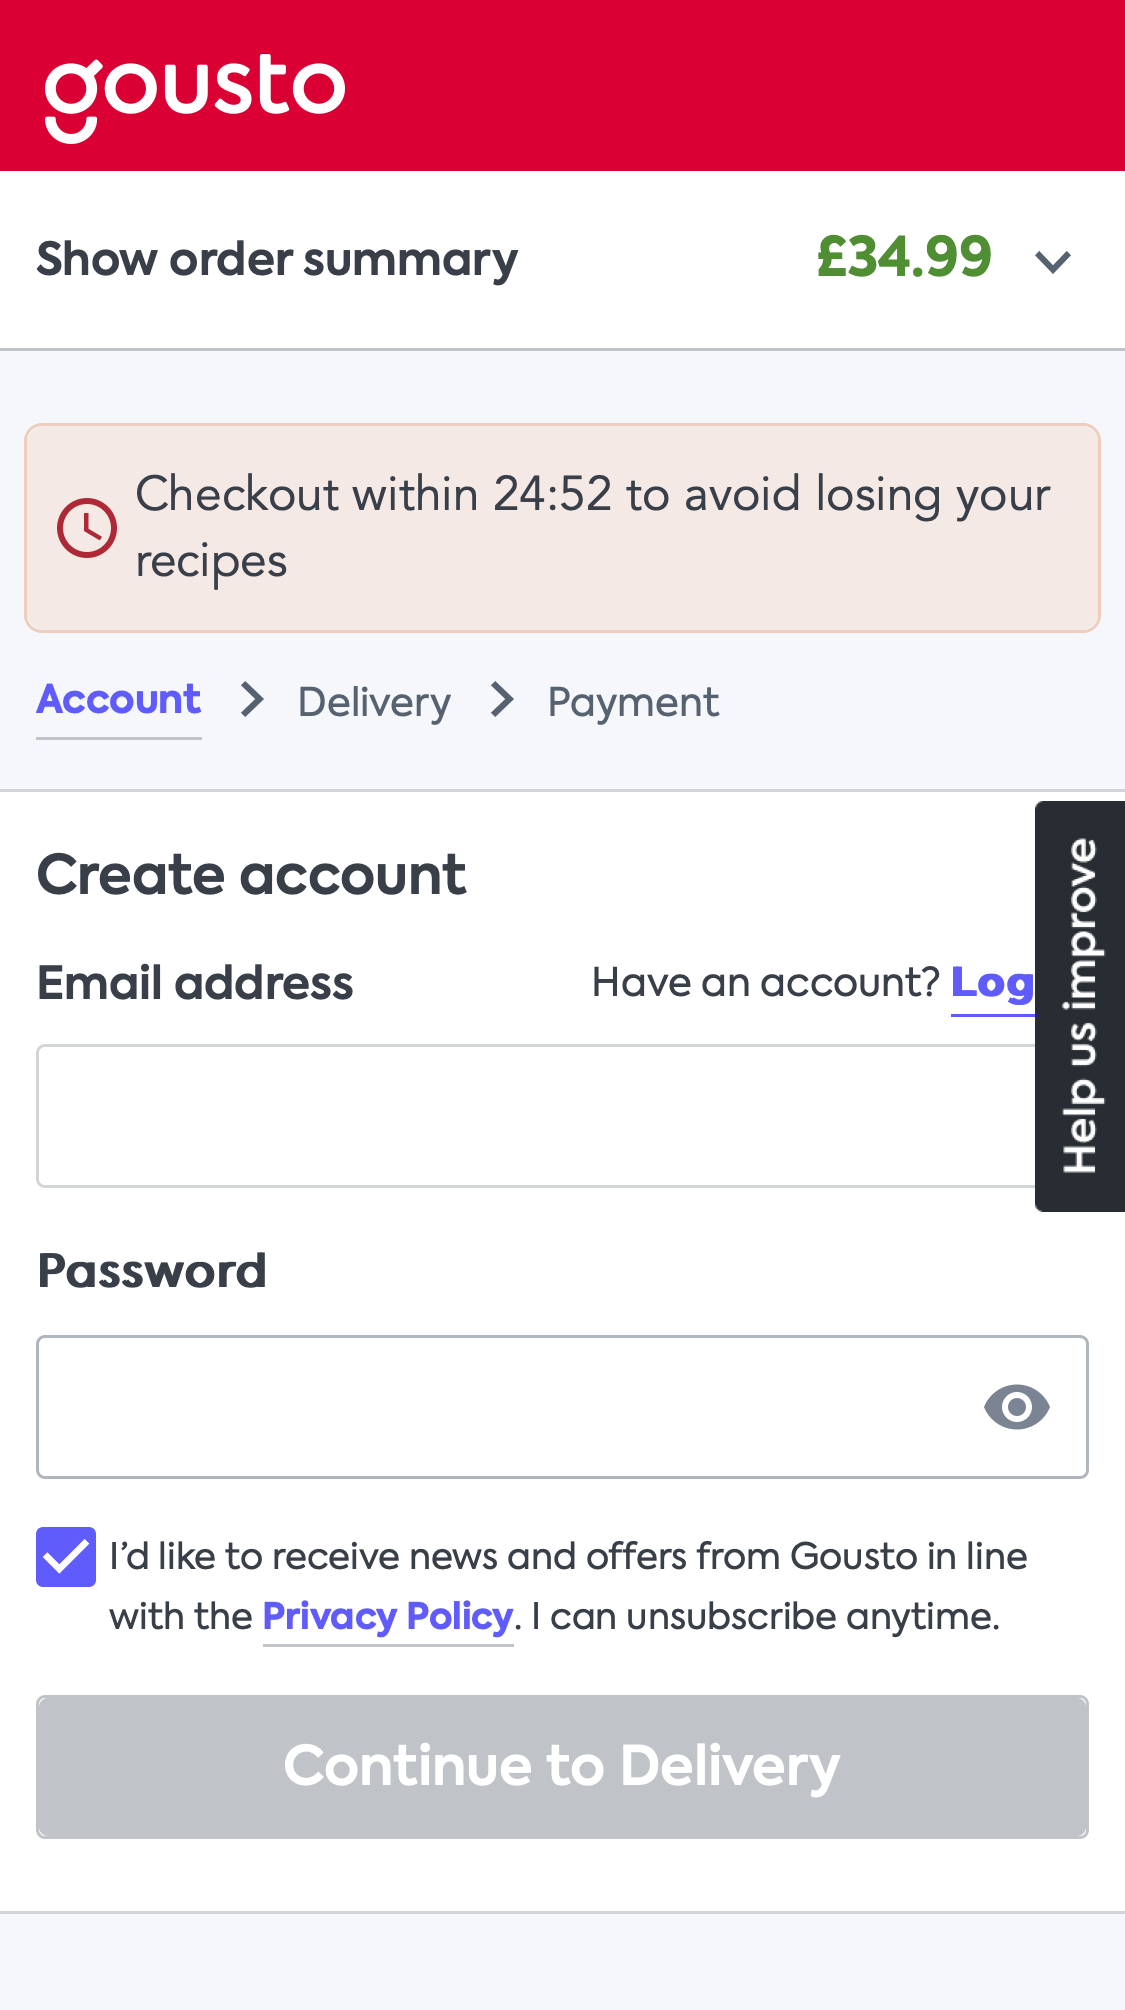
Task: Switch to the Payment step
Action: 633,701
